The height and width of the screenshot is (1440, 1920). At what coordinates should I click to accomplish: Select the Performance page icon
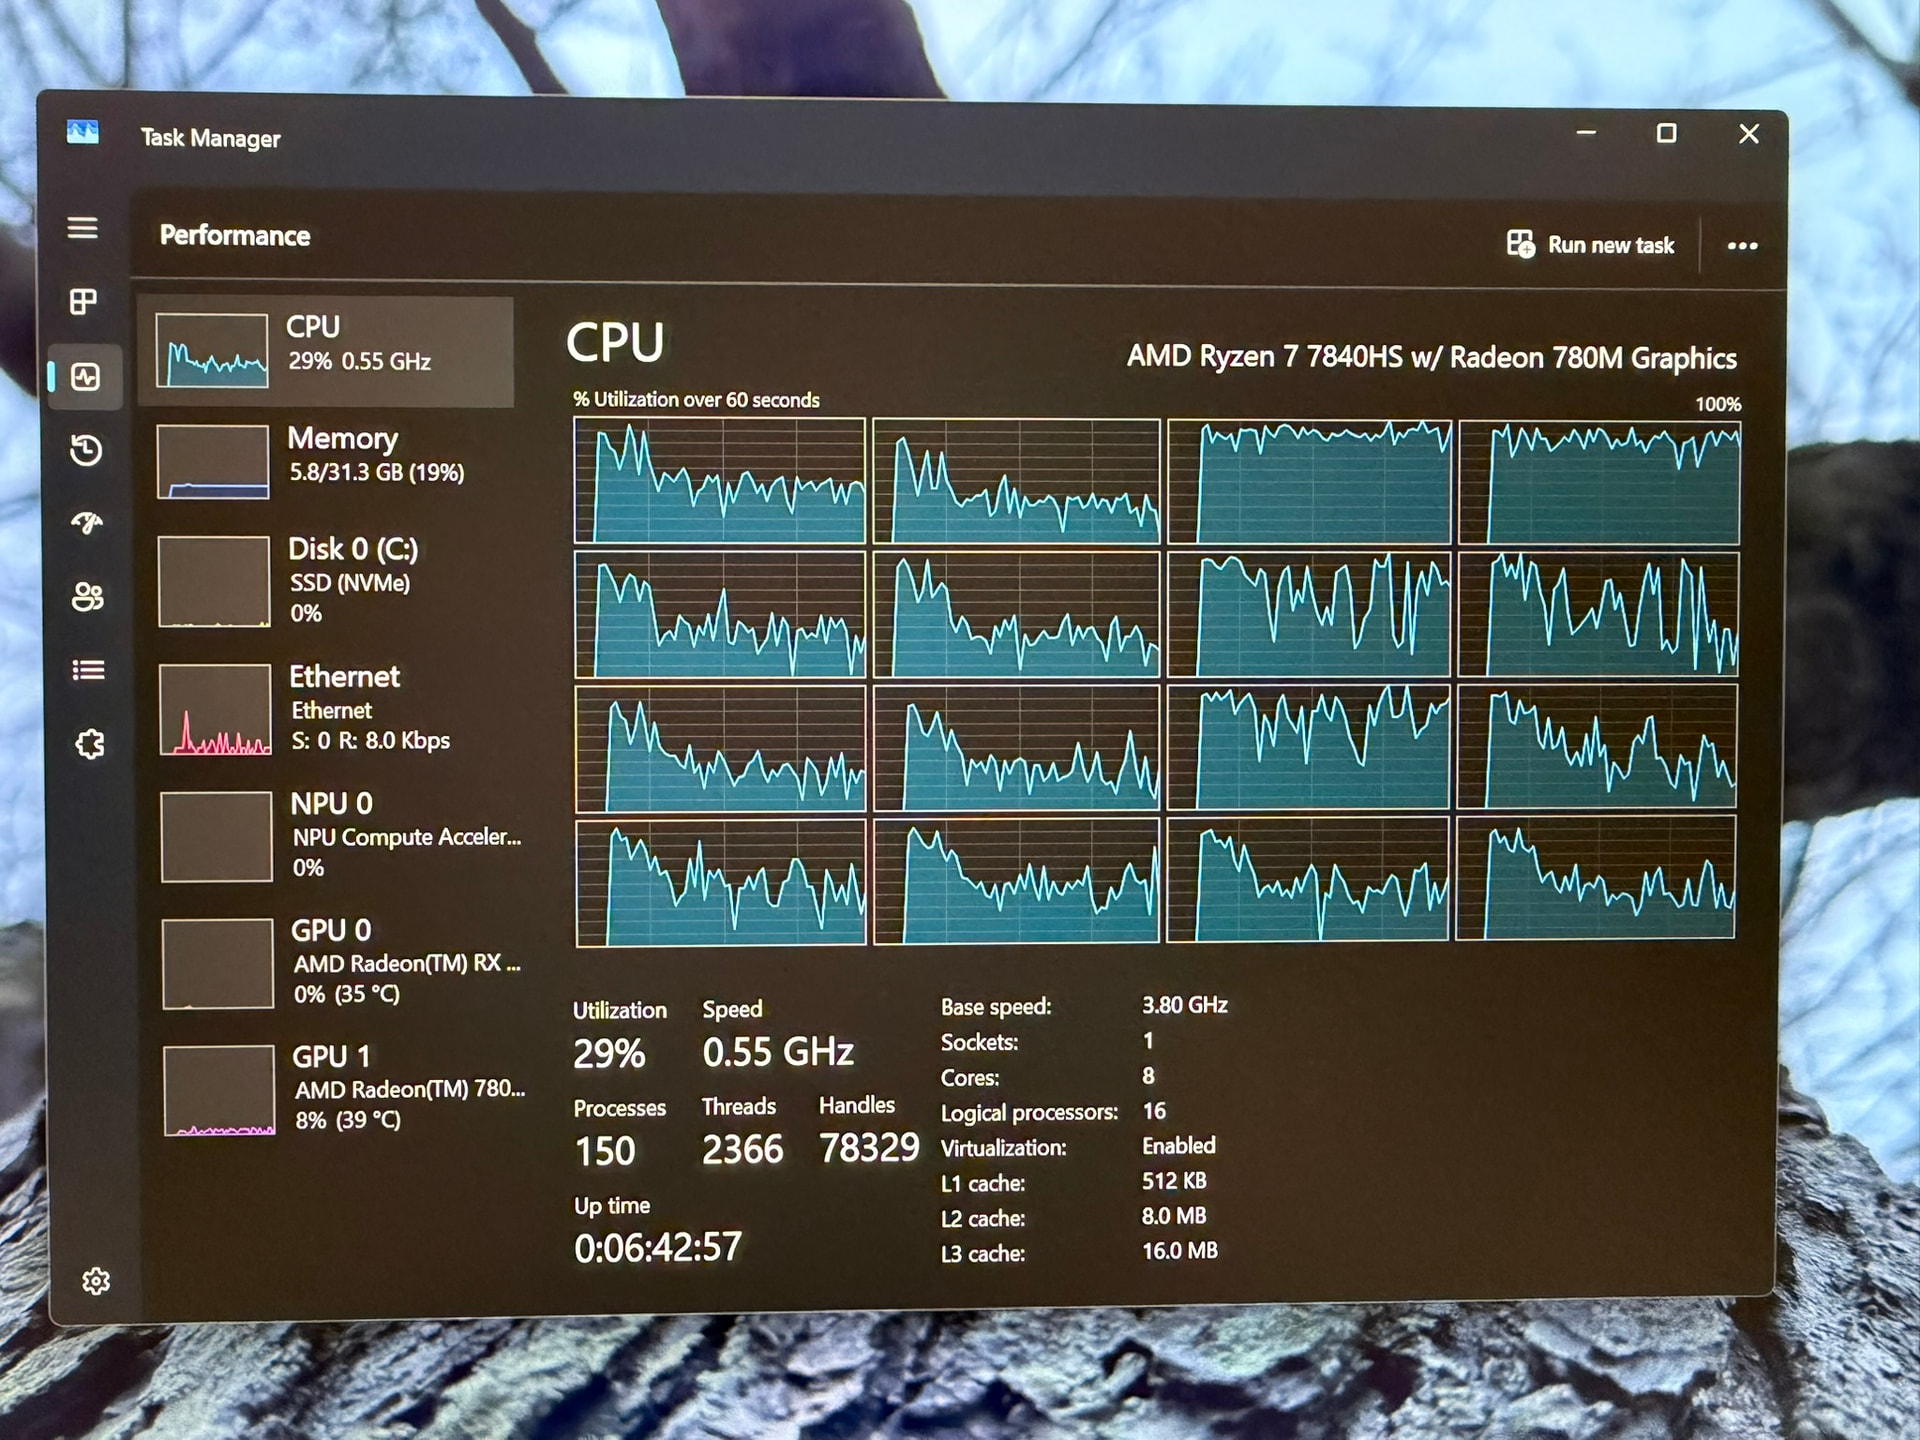point(86,377)
